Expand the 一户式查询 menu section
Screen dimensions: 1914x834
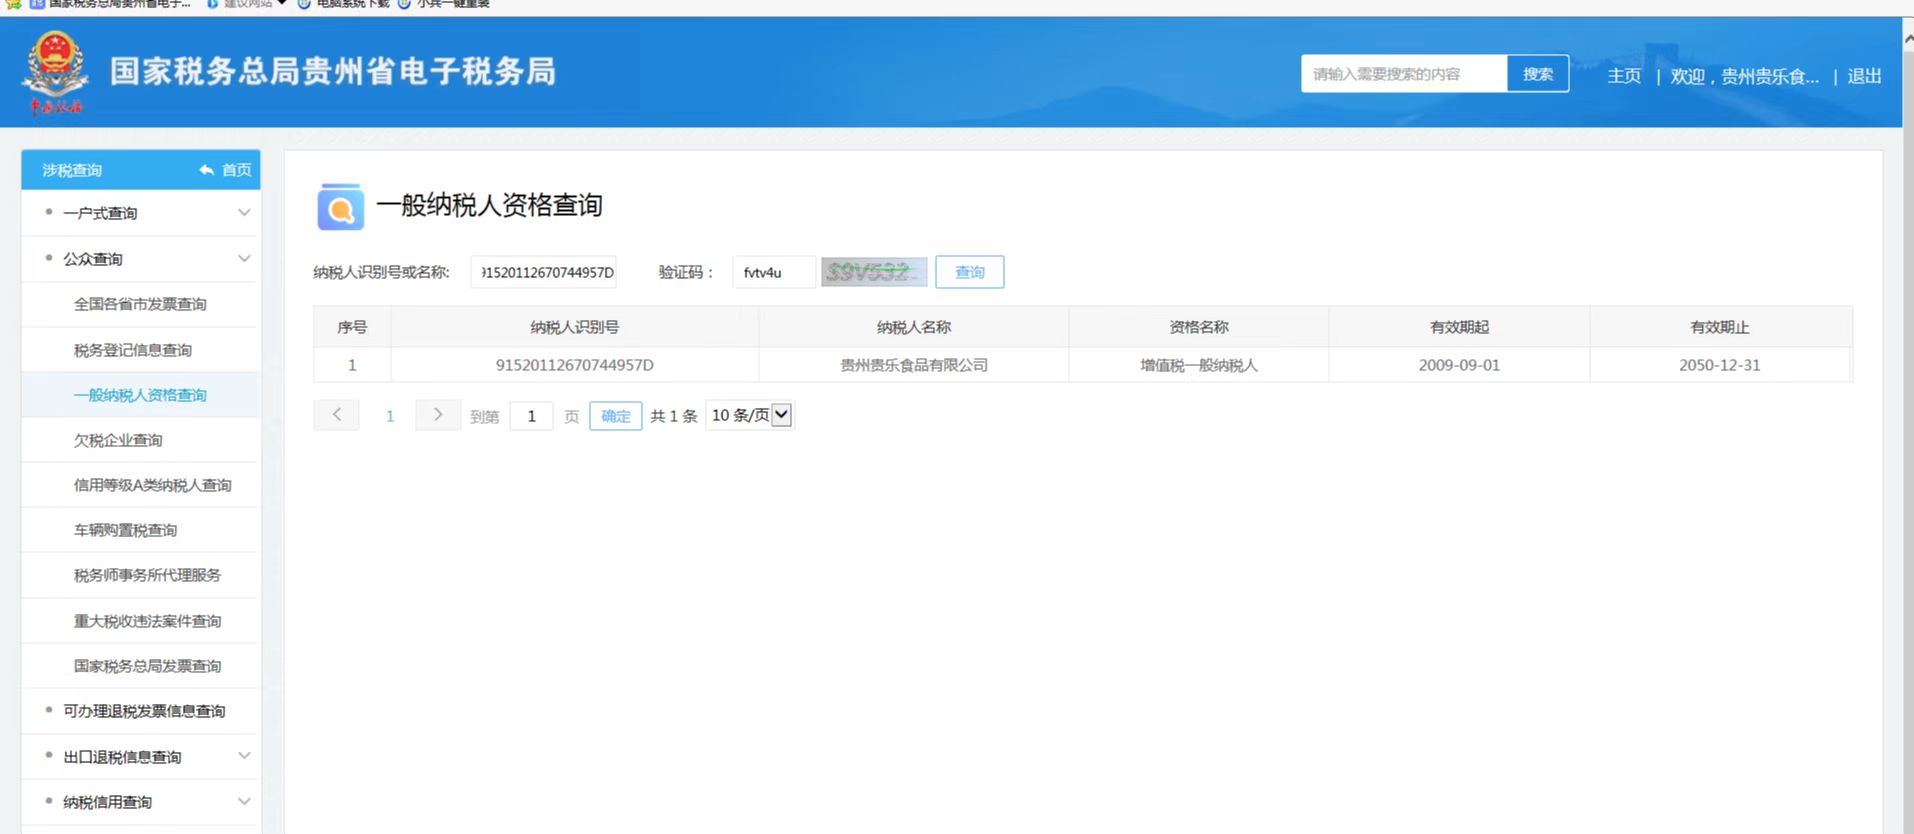(x=243, y=213)
